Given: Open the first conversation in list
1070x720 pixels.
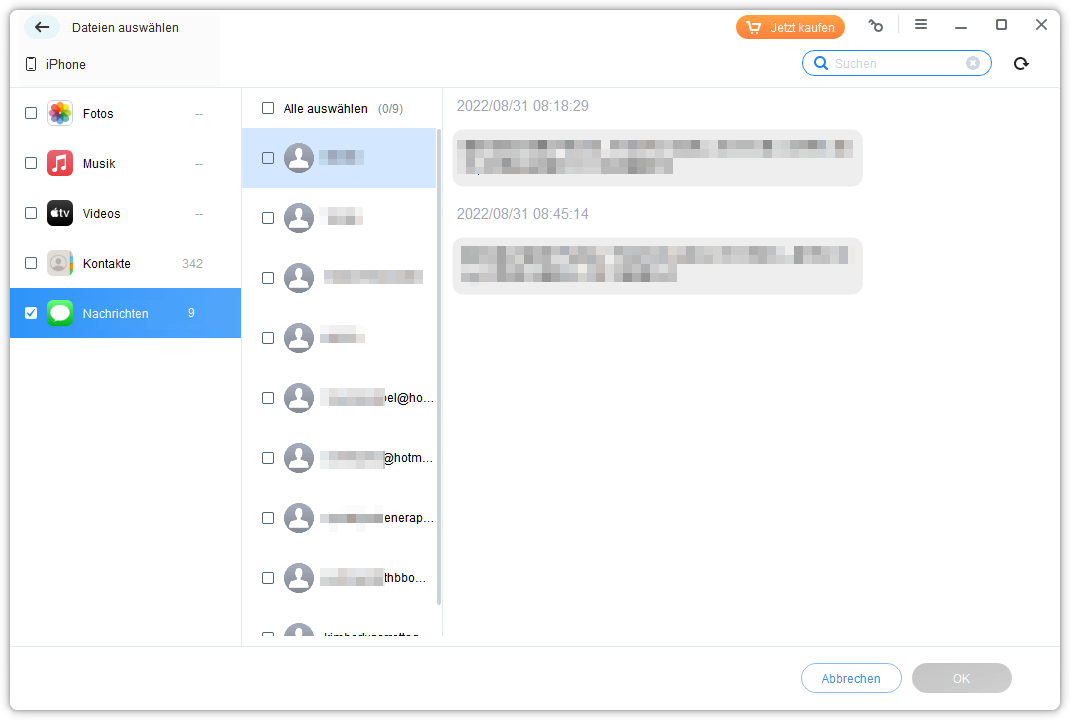Looking at the screenshot, I should tap(339, 158).
